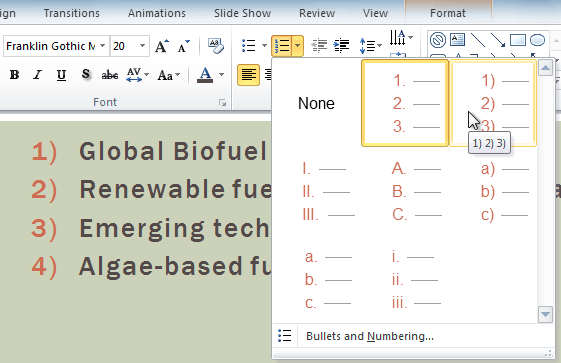The height and width of the screenshot is (363, 561).
Task: Select the Line shape
Action: point(478,40)
